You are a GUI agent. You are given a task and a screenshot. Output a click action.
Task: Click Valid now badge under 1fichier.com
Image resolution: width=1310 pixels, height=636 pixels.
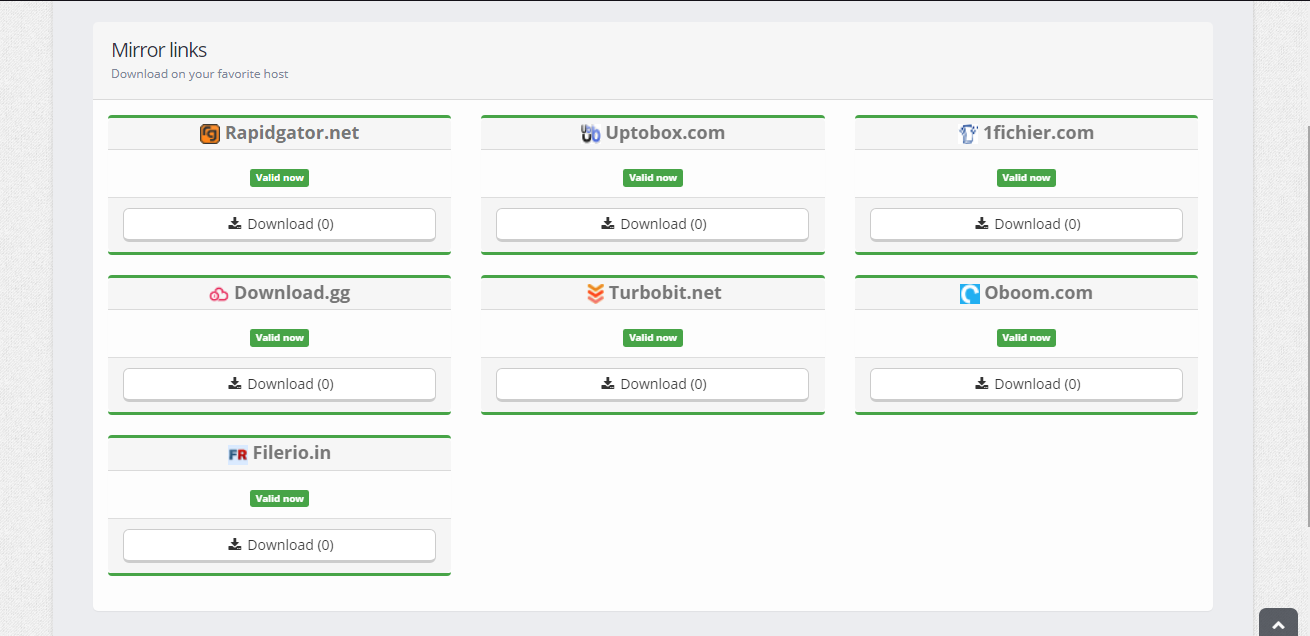coord(1026,178)
